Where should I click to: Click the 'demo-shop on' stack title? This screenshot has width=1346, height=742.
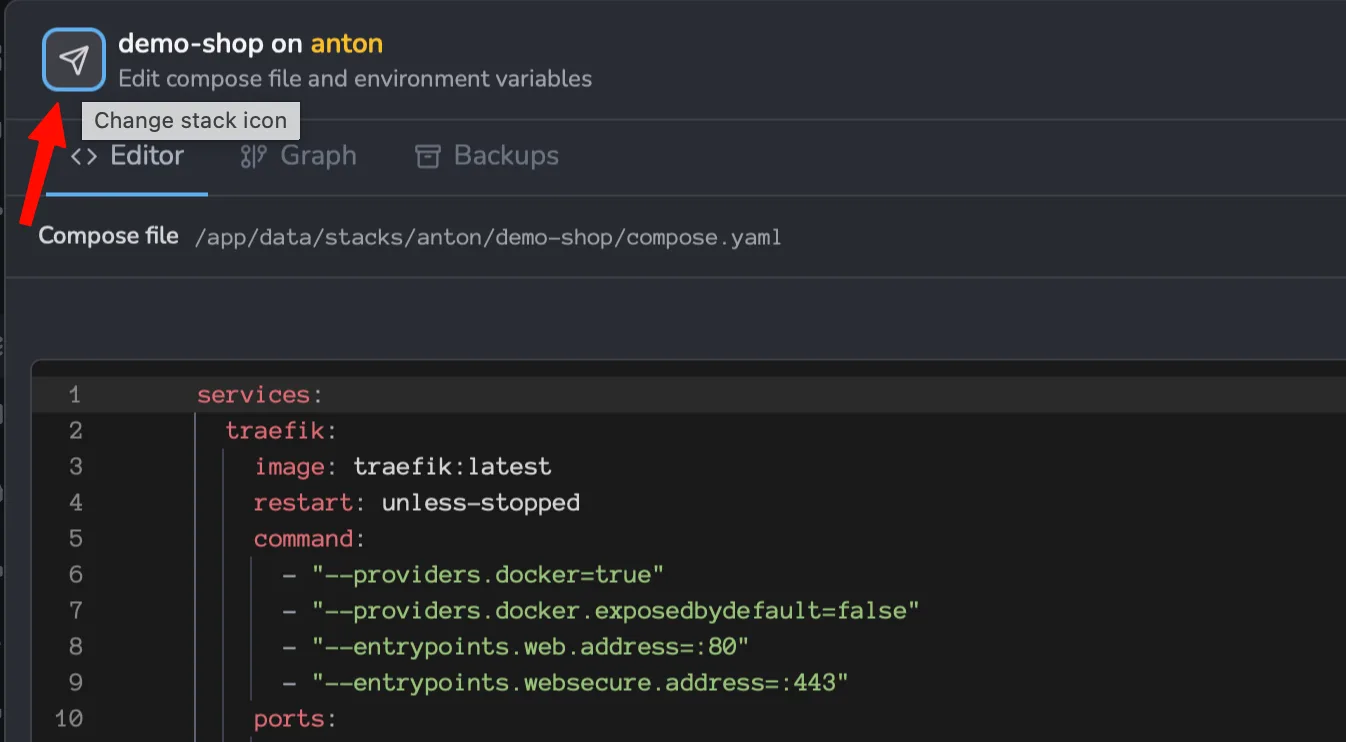(x=211, y=44)
